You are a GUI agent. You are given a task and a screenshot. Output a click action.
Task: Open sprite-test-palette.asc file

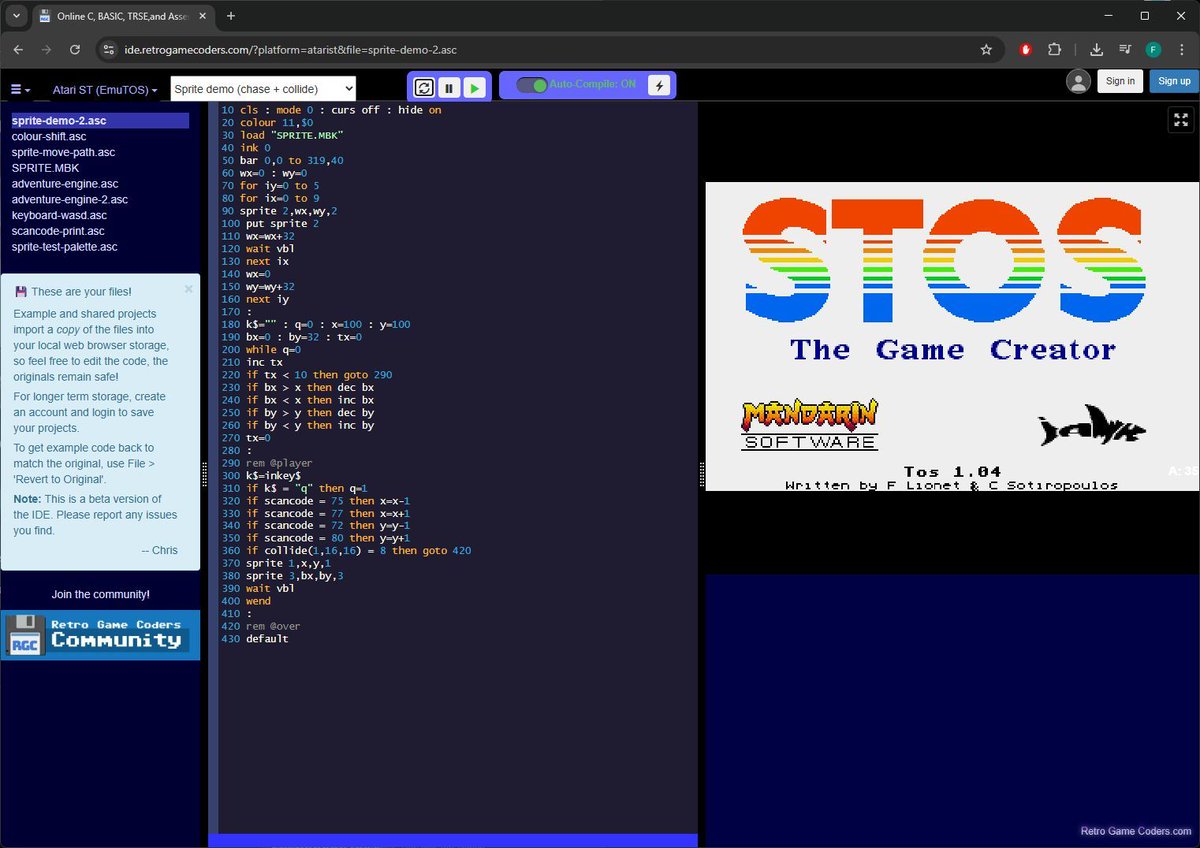pos(64,247)
